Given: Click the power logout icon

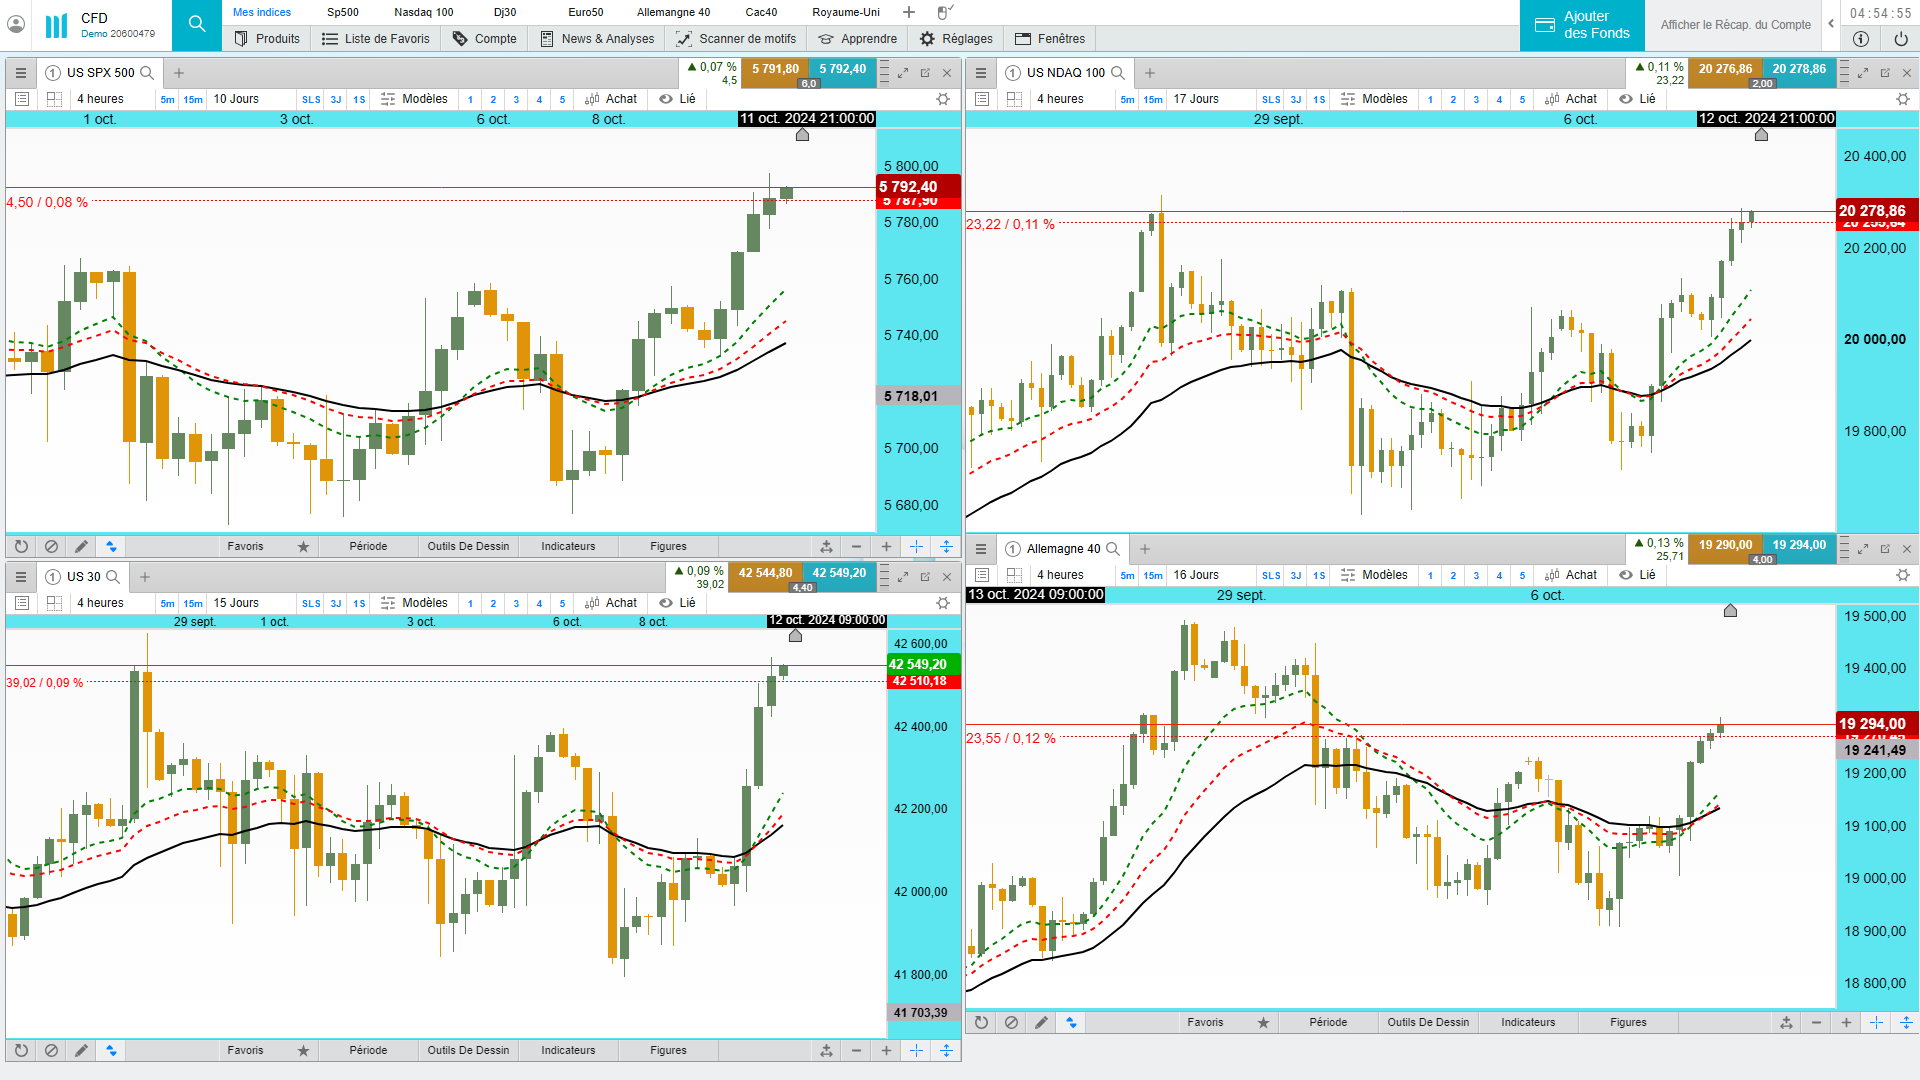Looking at the screenshot, I should 1900,39.
